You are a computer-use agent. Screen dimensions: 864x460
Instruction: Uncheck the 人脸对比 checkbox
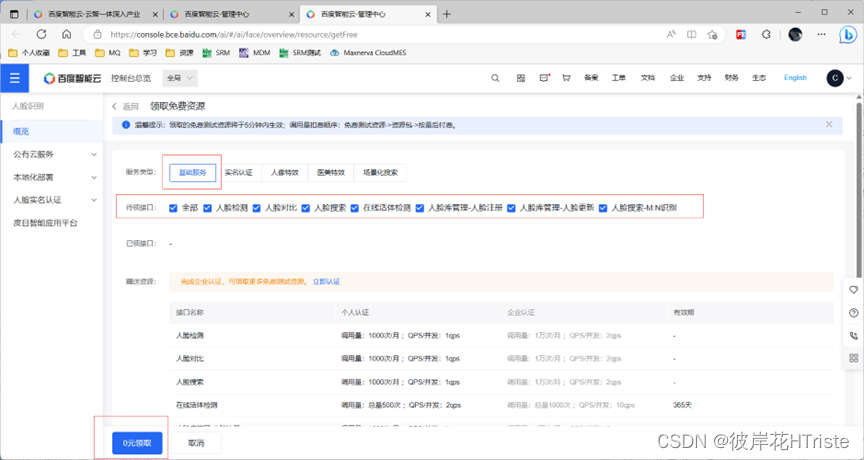[256, 208]
